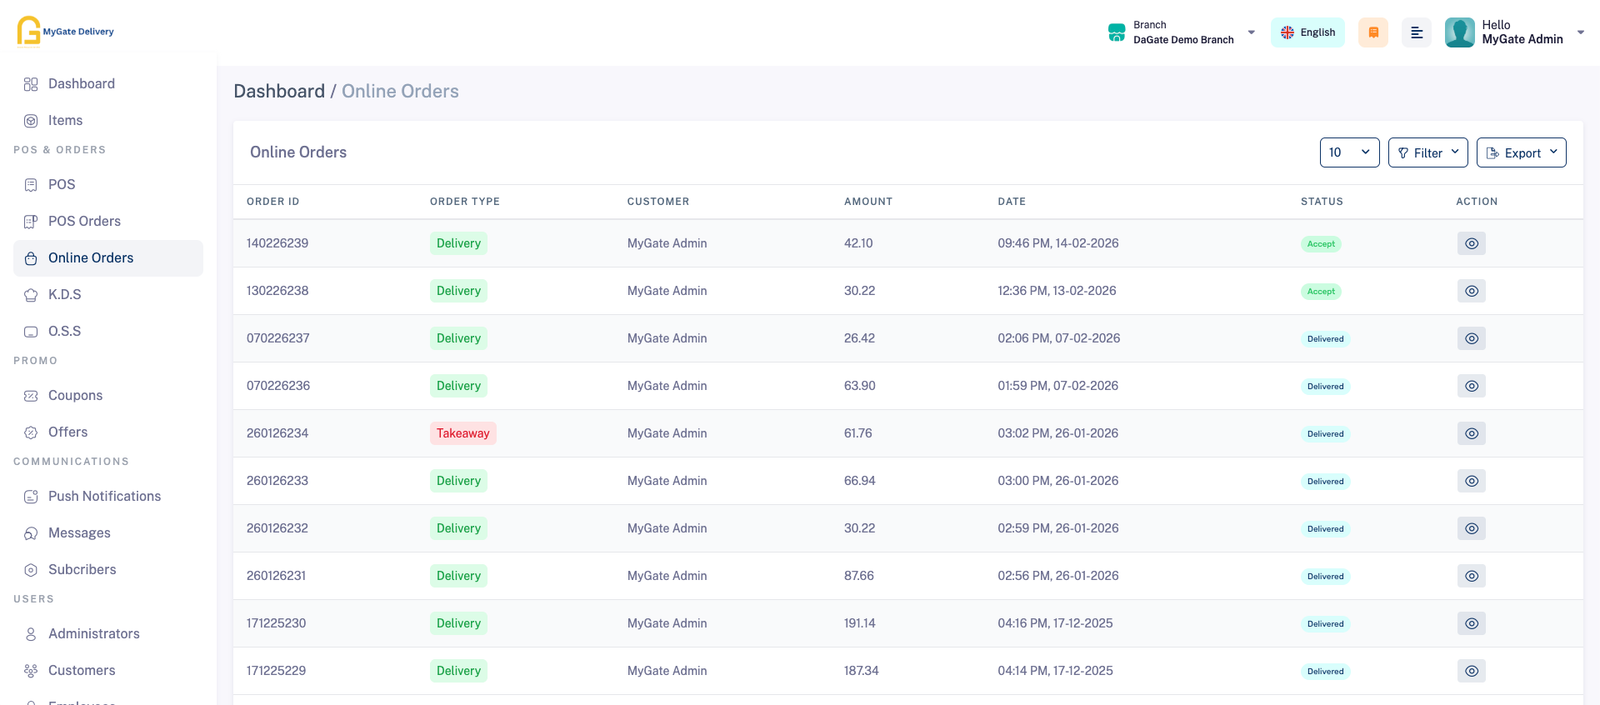Image resolution: width=1600 pixels, height=705 pixels.
Task: Switch language using the English button
Action: click(1307, 33)
